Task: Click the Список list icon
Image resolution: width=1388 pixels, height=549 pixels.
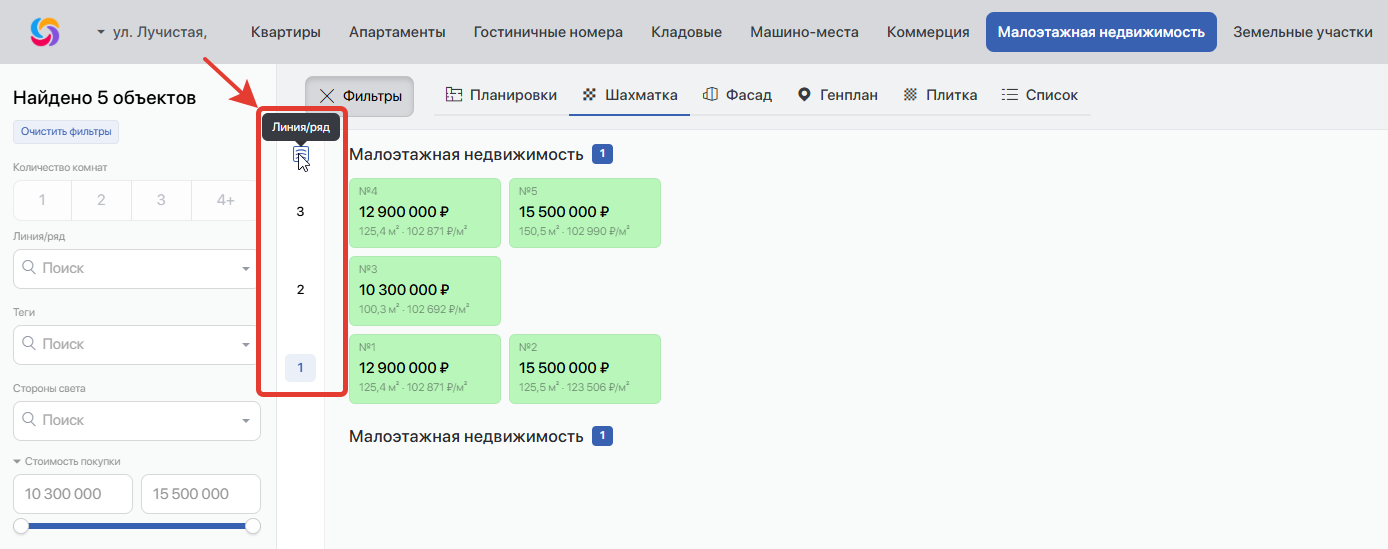Action: click(1010, 95)
